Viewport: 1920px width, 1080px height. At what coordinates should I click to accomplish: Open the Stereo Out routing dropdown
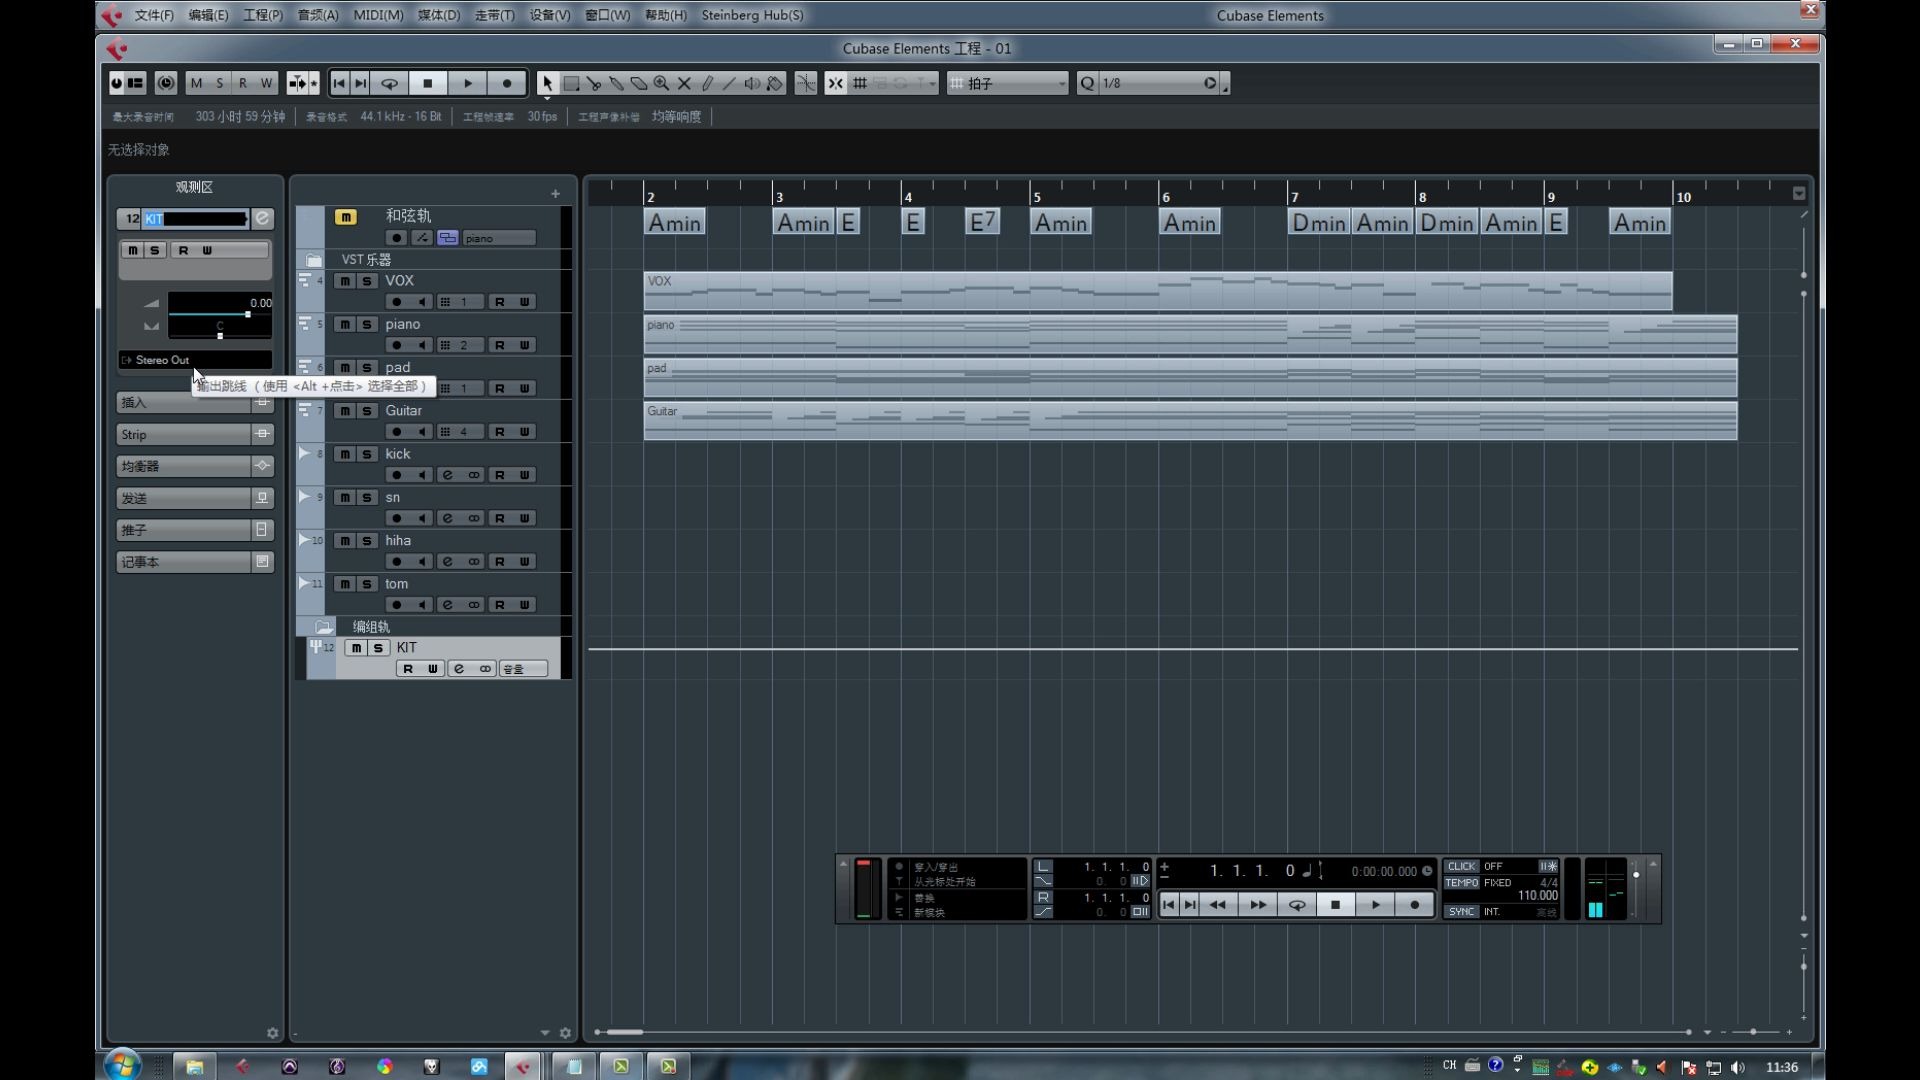pos(194,360)
